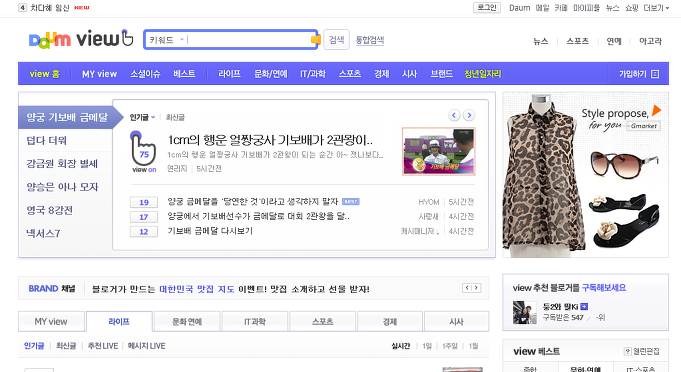Click the 로그인 button

tap(487, 8)
